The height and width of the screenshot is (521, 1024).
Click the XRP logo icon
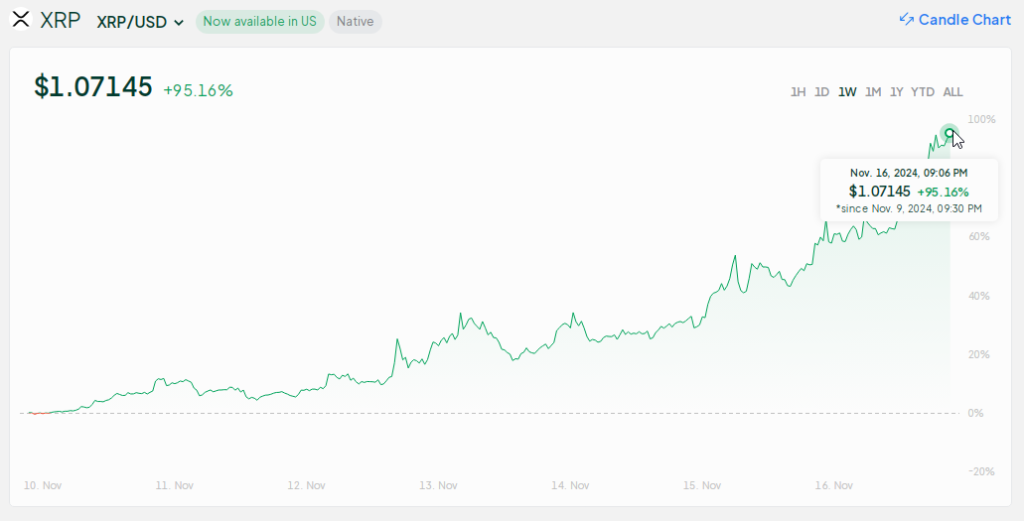click(x=21, y=20)
